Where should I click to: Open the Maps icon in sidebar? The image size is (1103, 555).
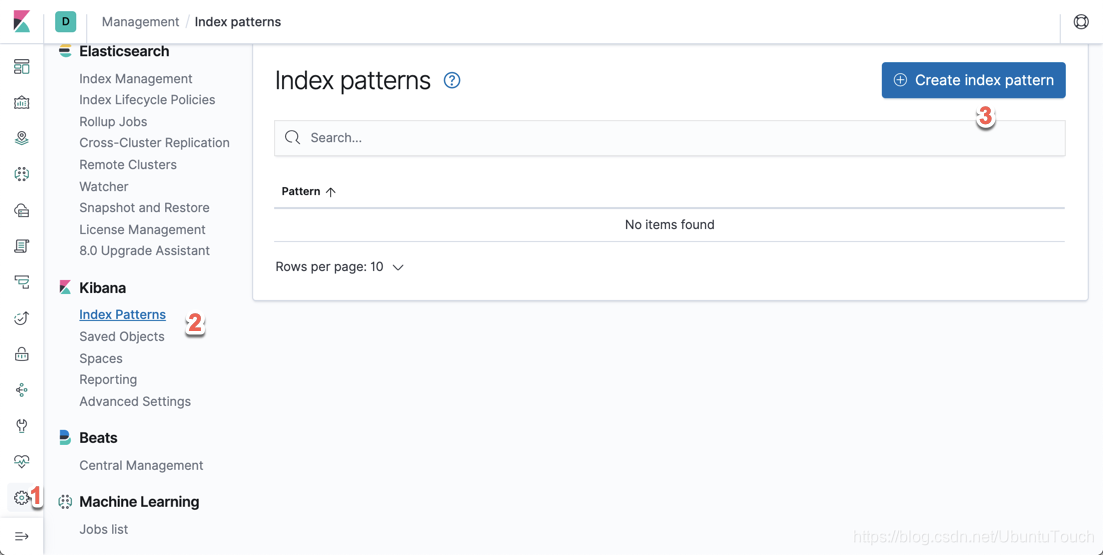22,138
